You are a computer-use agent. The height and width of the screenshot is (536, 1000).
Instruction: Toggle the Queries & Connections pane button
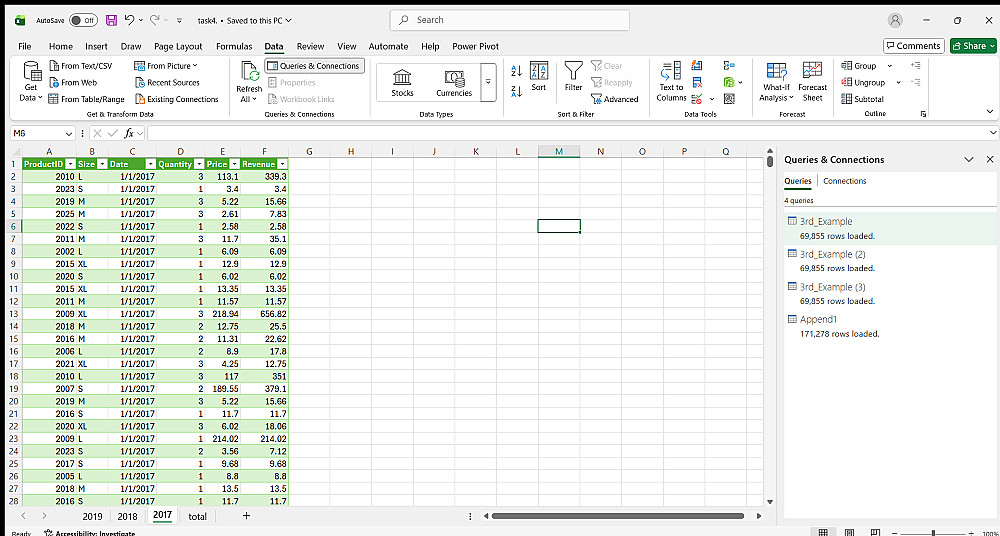coord(314,66)
